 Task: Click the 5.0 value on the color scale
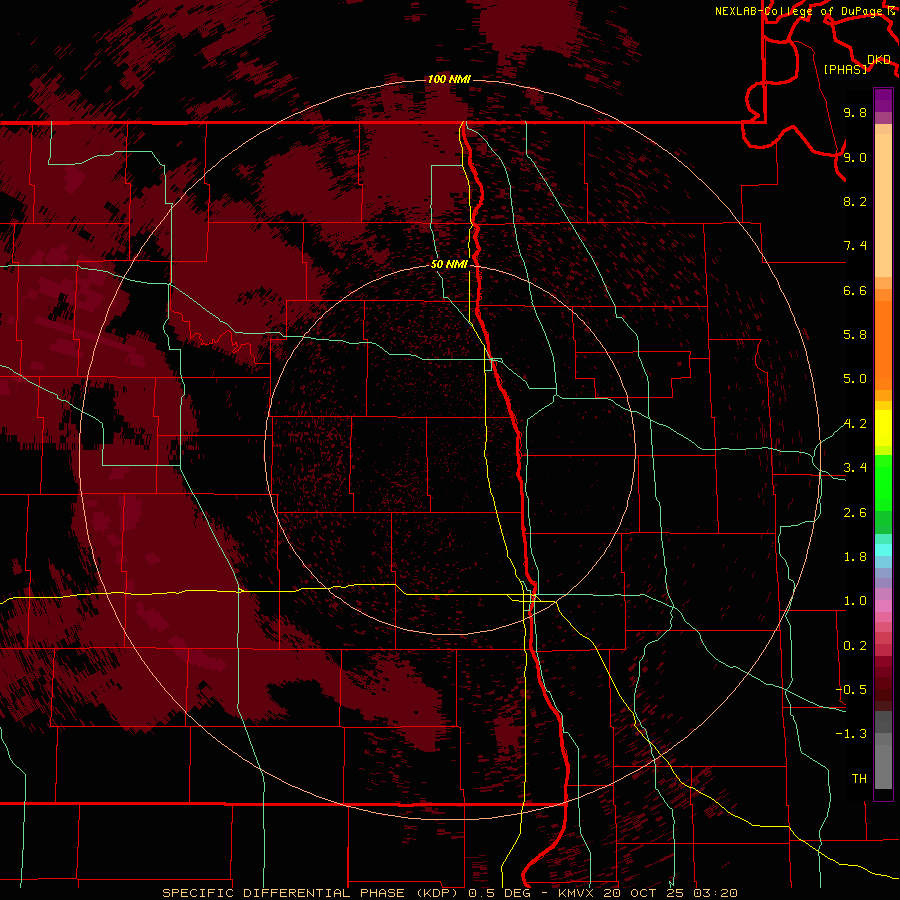tap(855, 379)
